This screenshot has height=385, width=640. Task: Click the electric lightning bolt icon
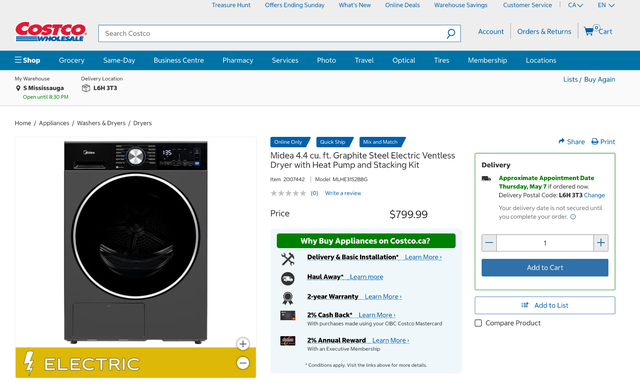click(x=29, y=363)
